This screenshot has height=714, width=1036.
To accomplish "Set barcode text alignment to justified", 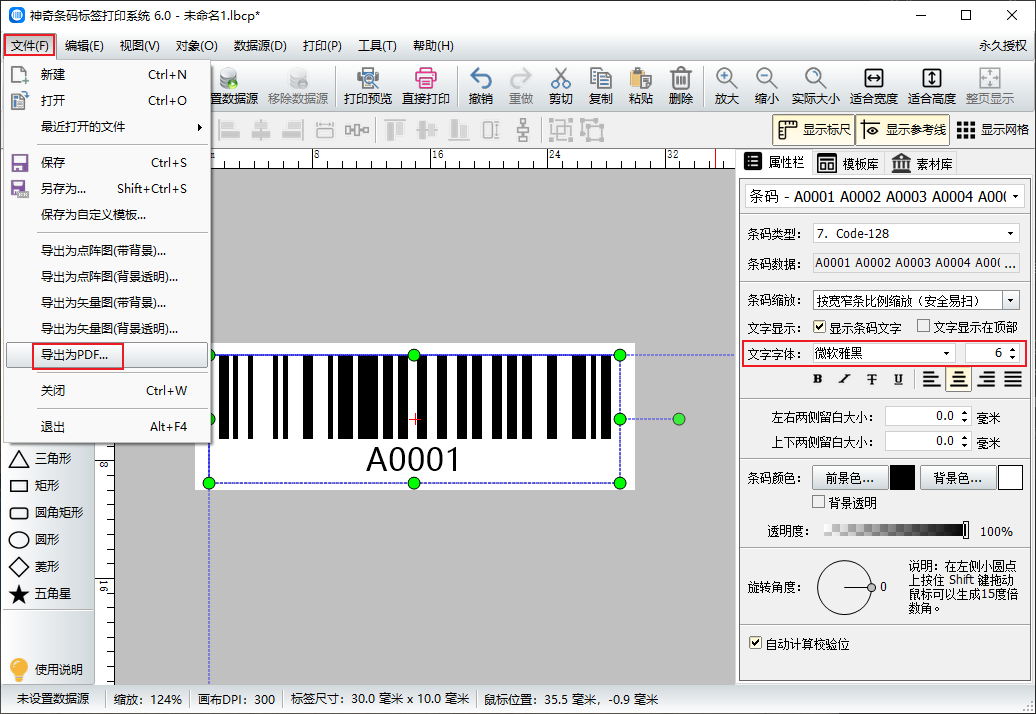I will 1013,379.
